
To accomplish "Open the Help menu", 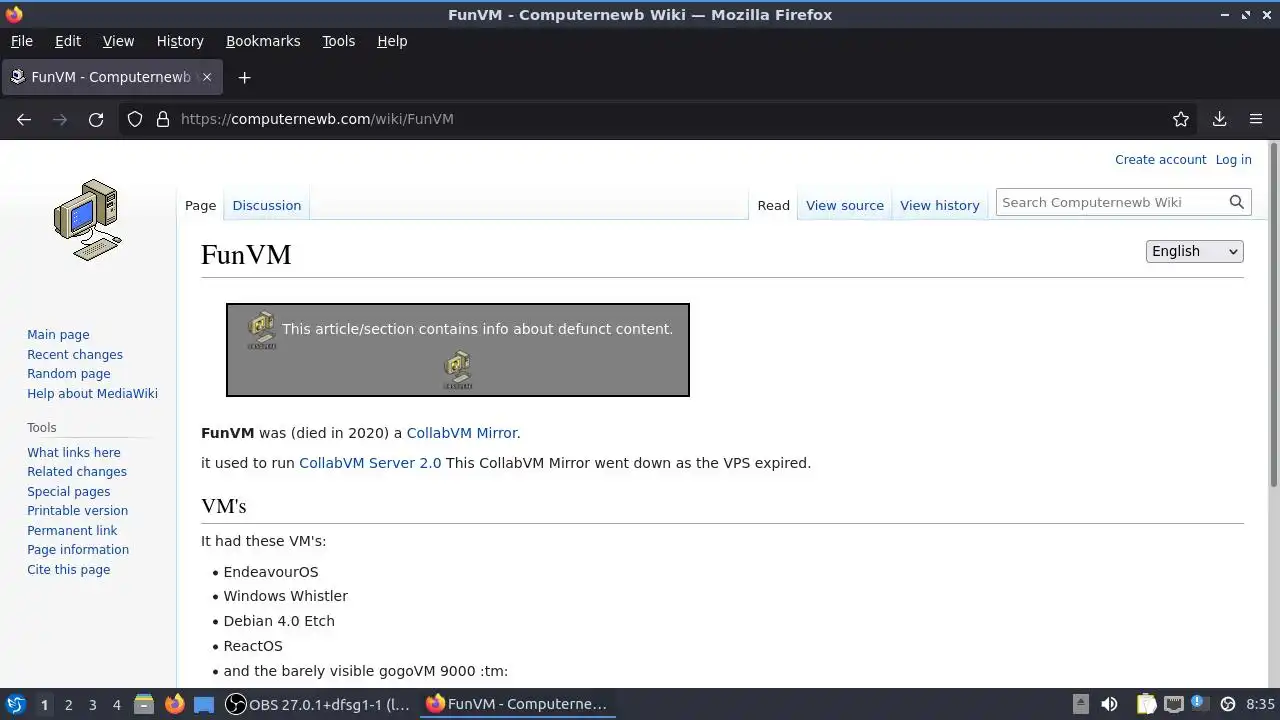I will [x=392, y=41].
